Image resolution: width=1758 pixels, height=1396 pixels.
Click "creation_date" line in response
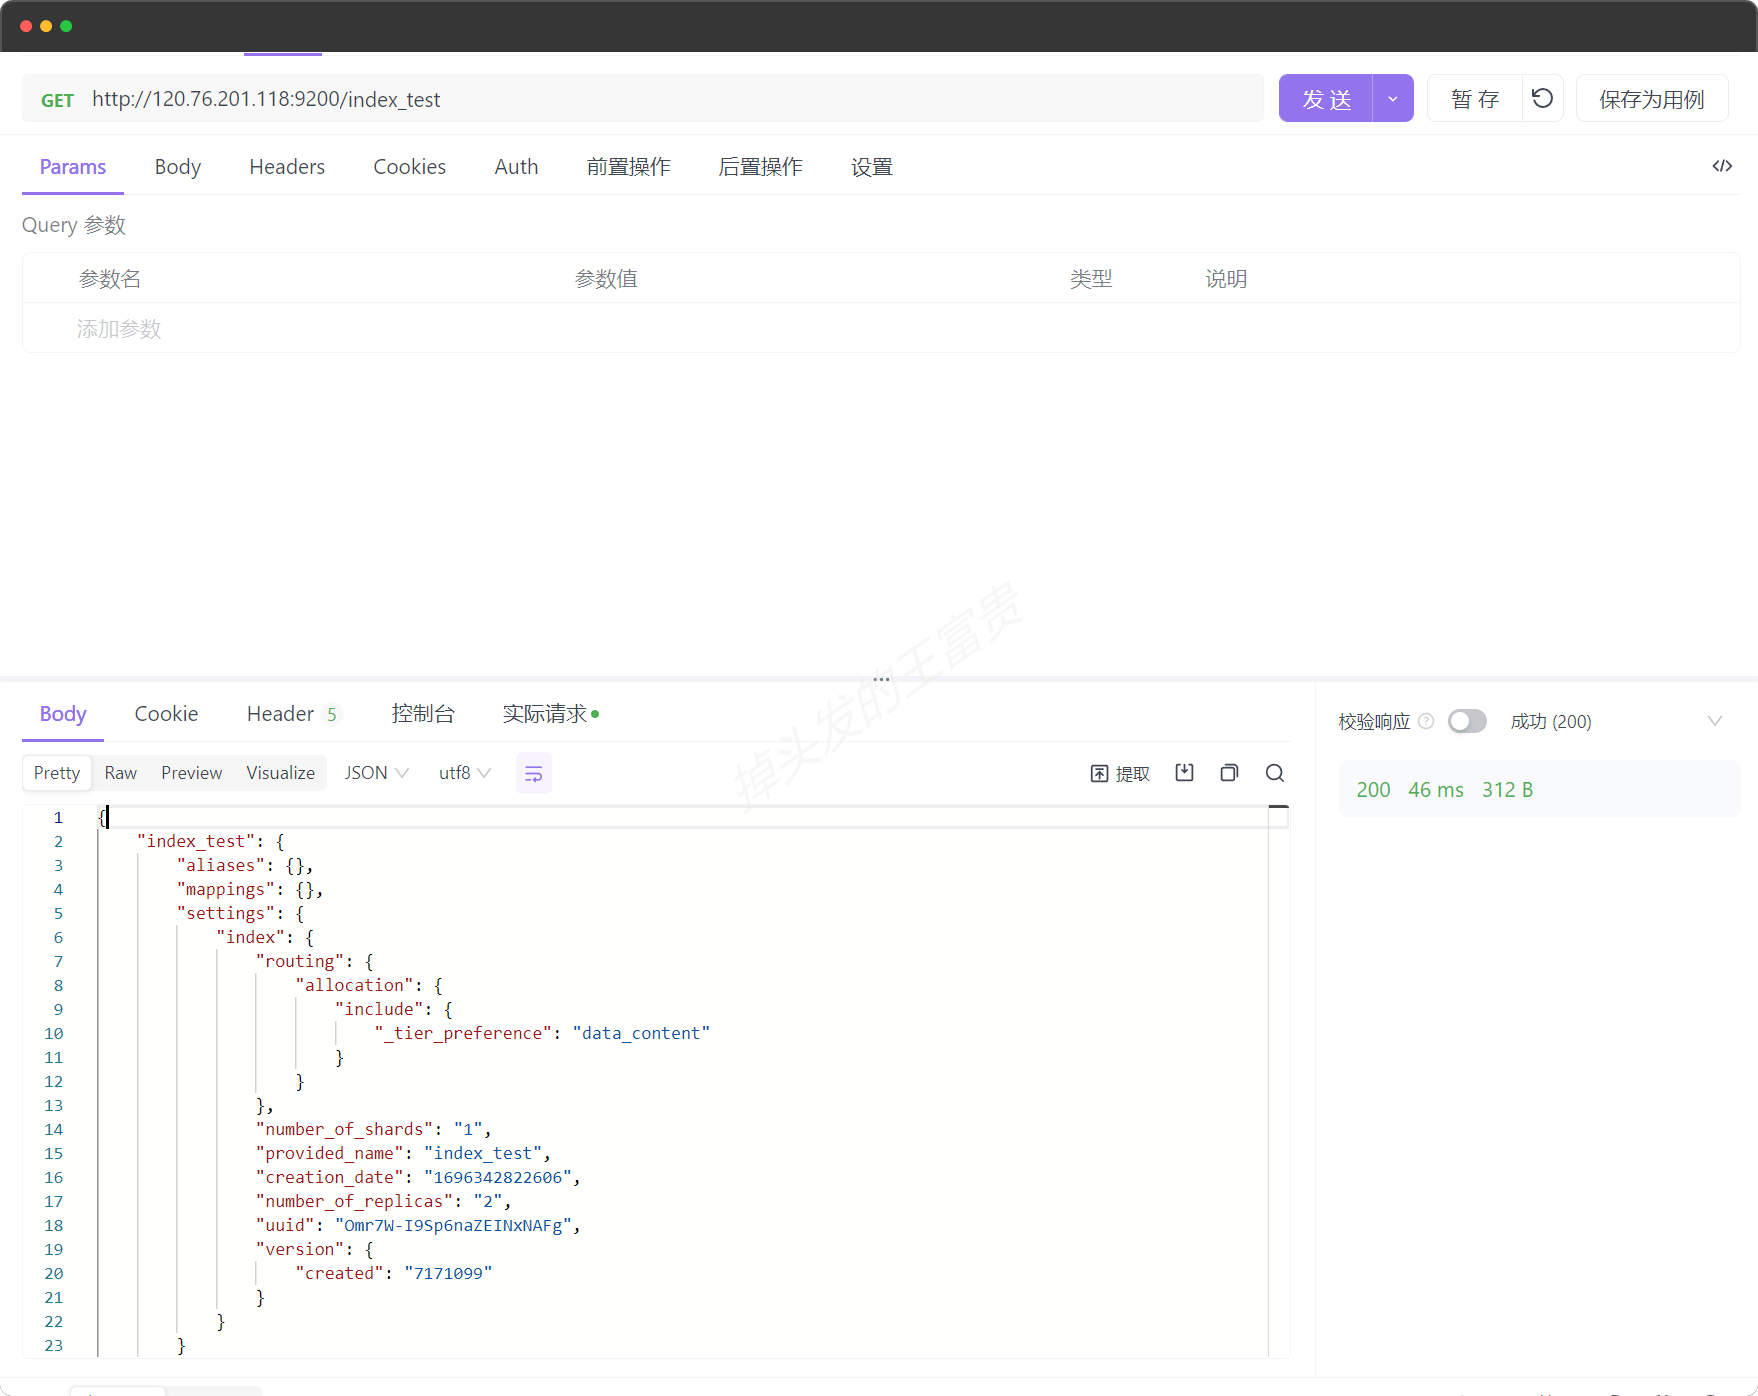[x=418, y=1177]
